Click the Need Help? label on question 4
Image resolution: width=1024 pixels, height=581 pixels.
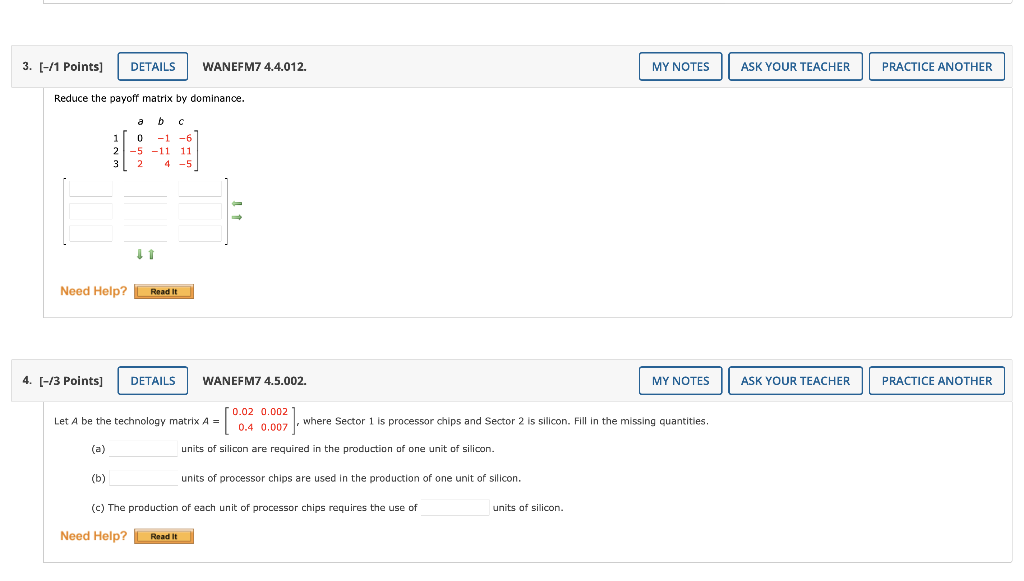92,536
